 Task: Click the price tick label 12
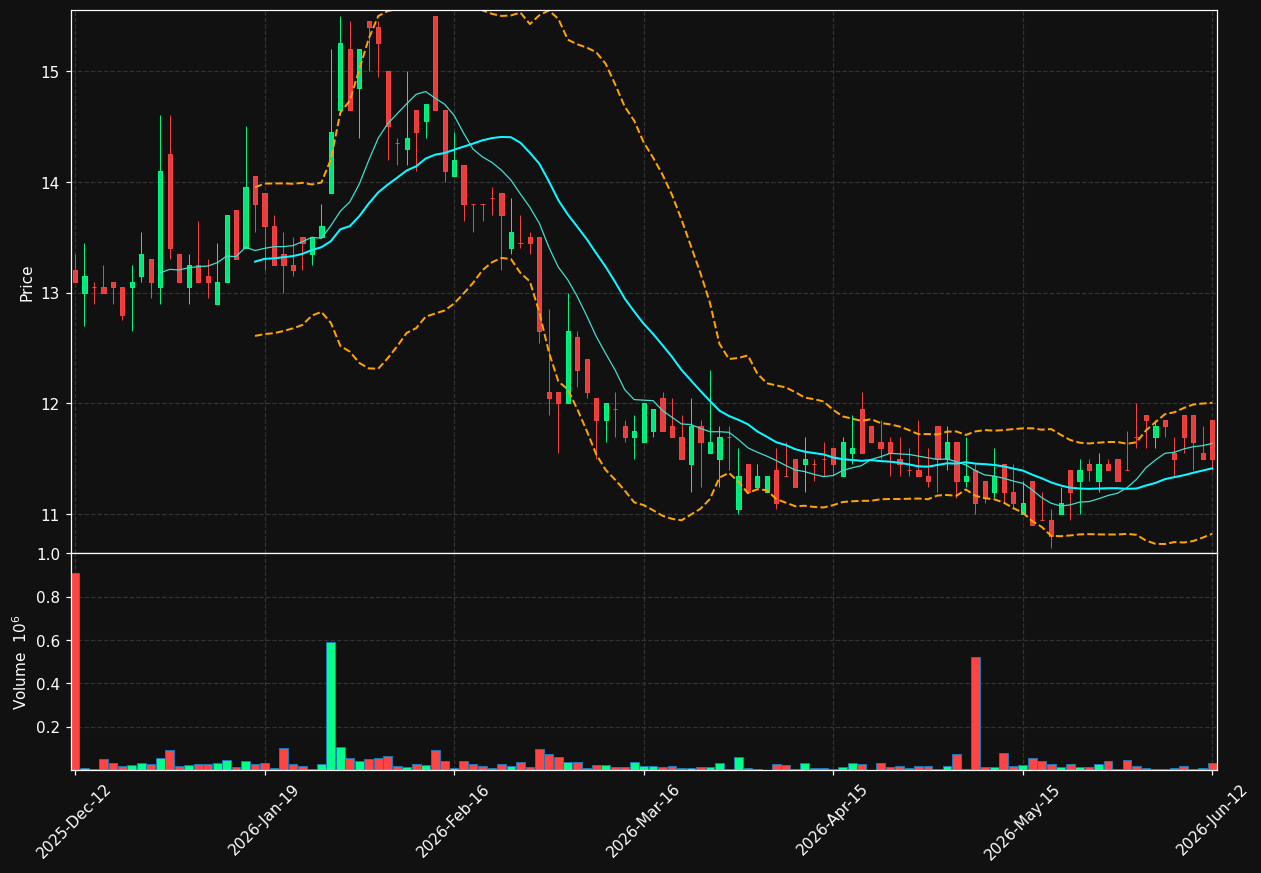[50, 404]
